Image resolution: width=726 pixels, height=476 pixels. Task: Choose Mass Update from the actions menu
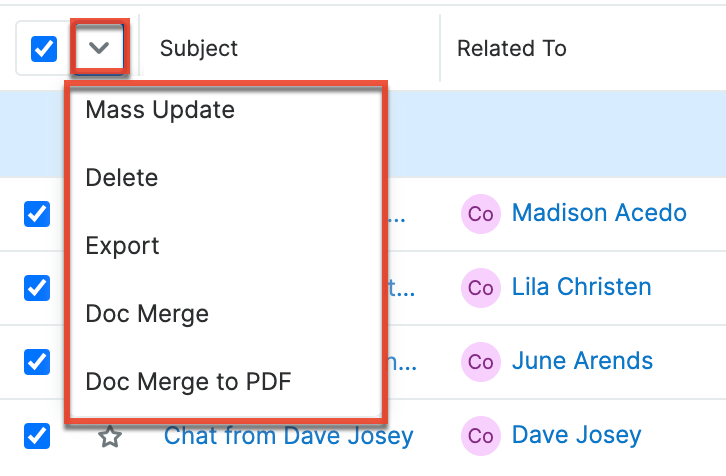[160, 109]
